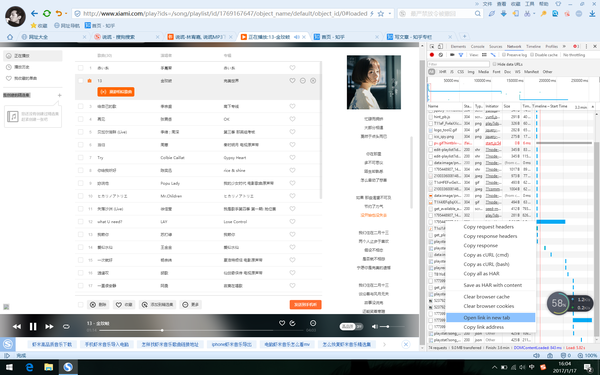Choose Clear browser cookies menu item
Image resolution: width=600 pixels, height=375 pixels.
[x=491, y=306]
